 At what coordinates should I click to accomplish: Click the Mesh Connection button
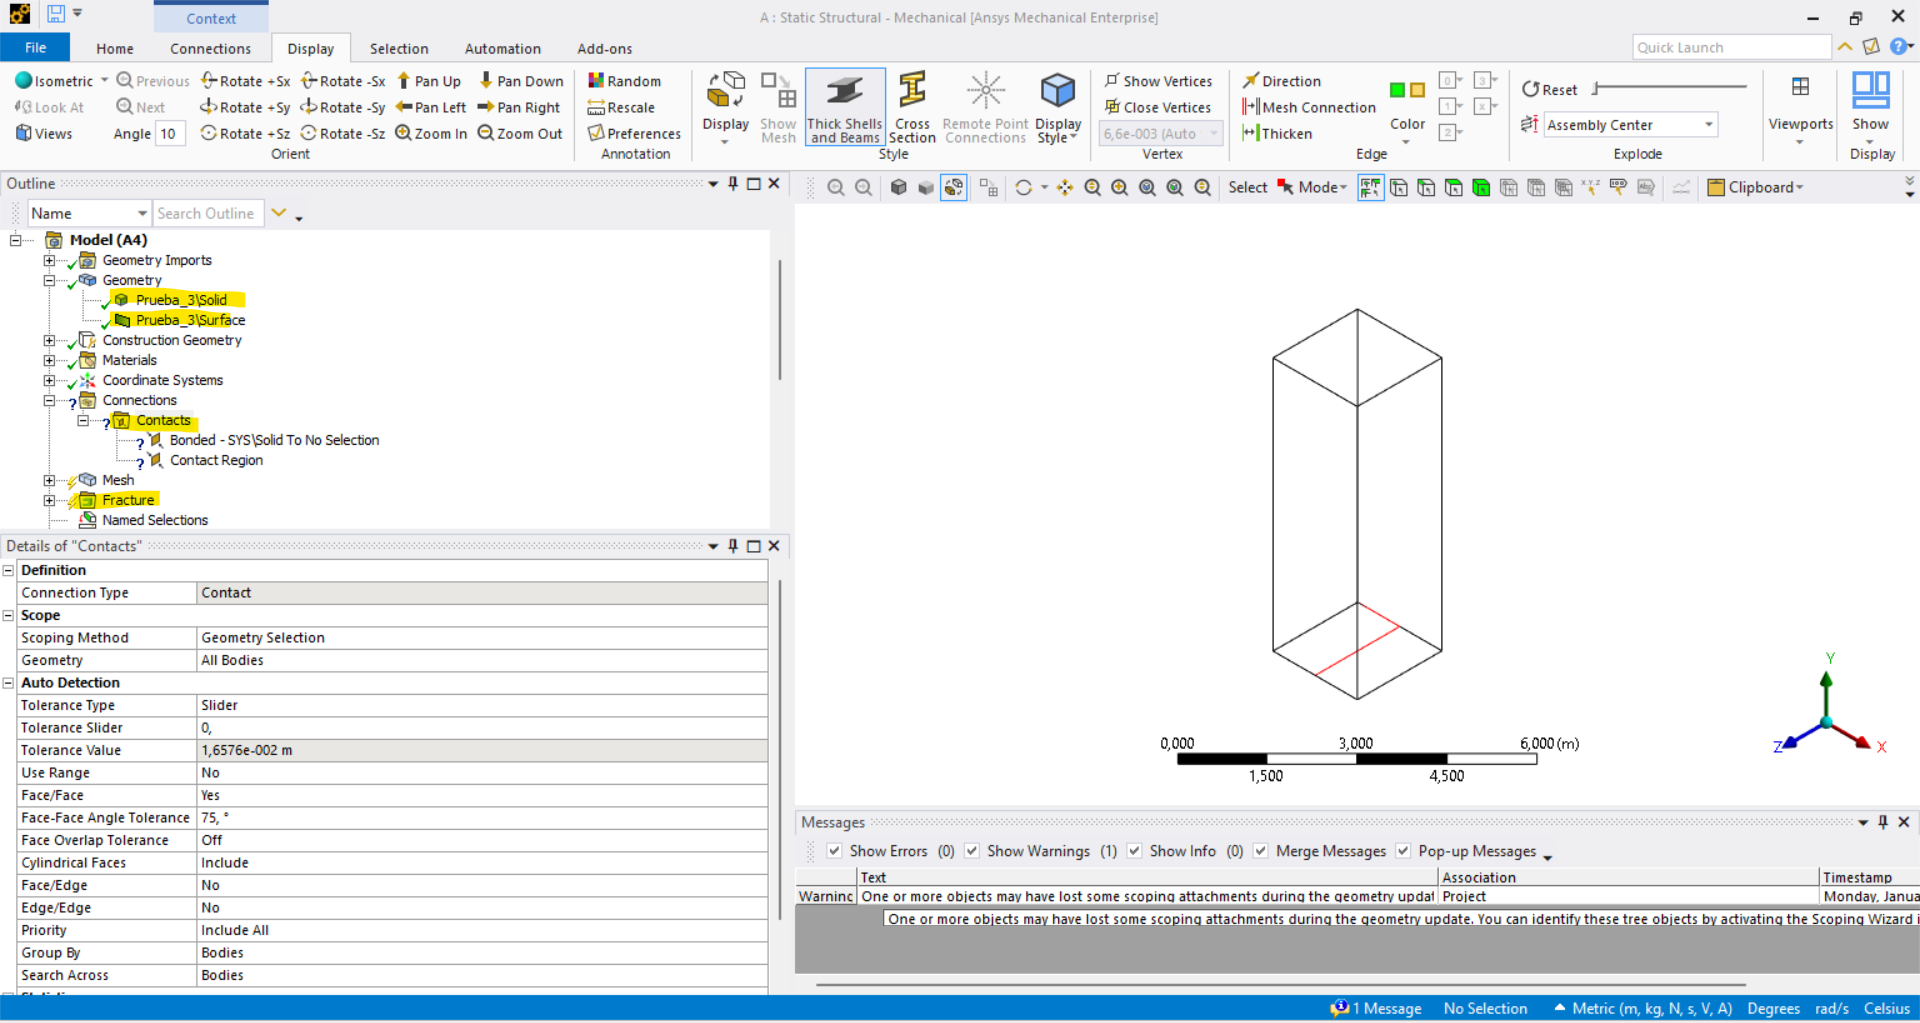[x=1309, y=107]
